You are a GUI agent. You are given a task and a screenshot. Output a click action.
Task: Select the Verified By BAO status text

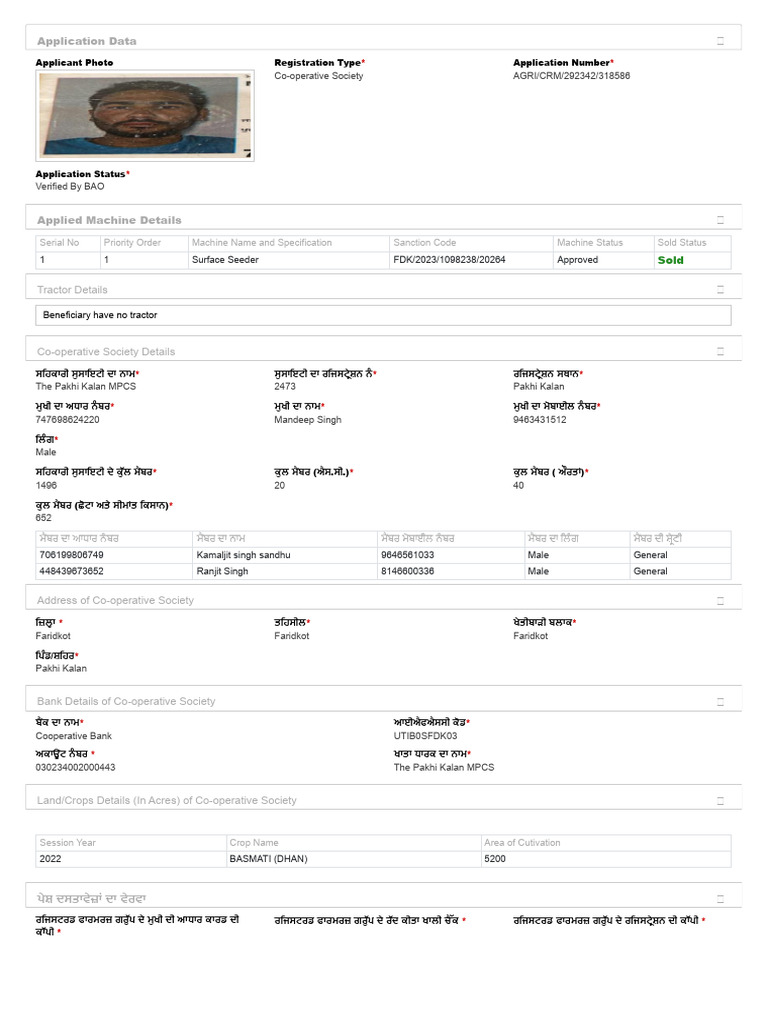[70, 186]
